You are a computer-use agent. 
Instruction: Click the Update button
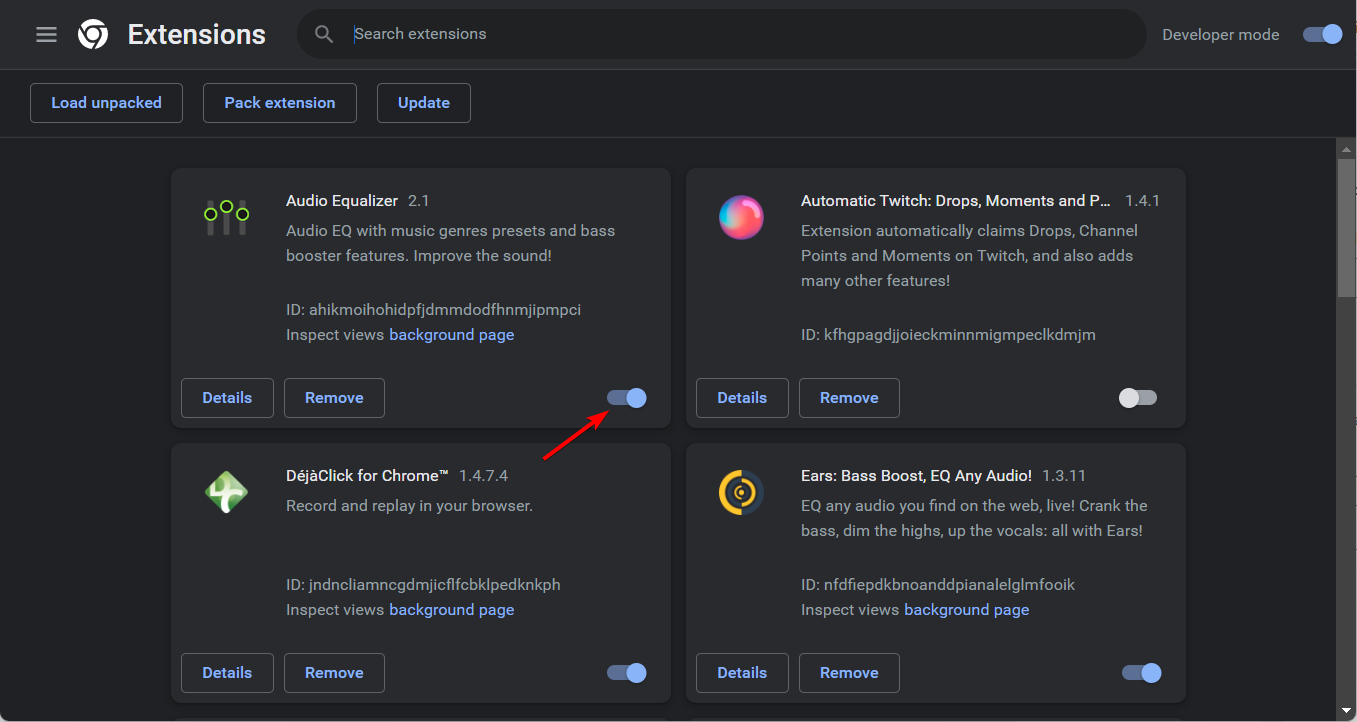coord(424,103)
